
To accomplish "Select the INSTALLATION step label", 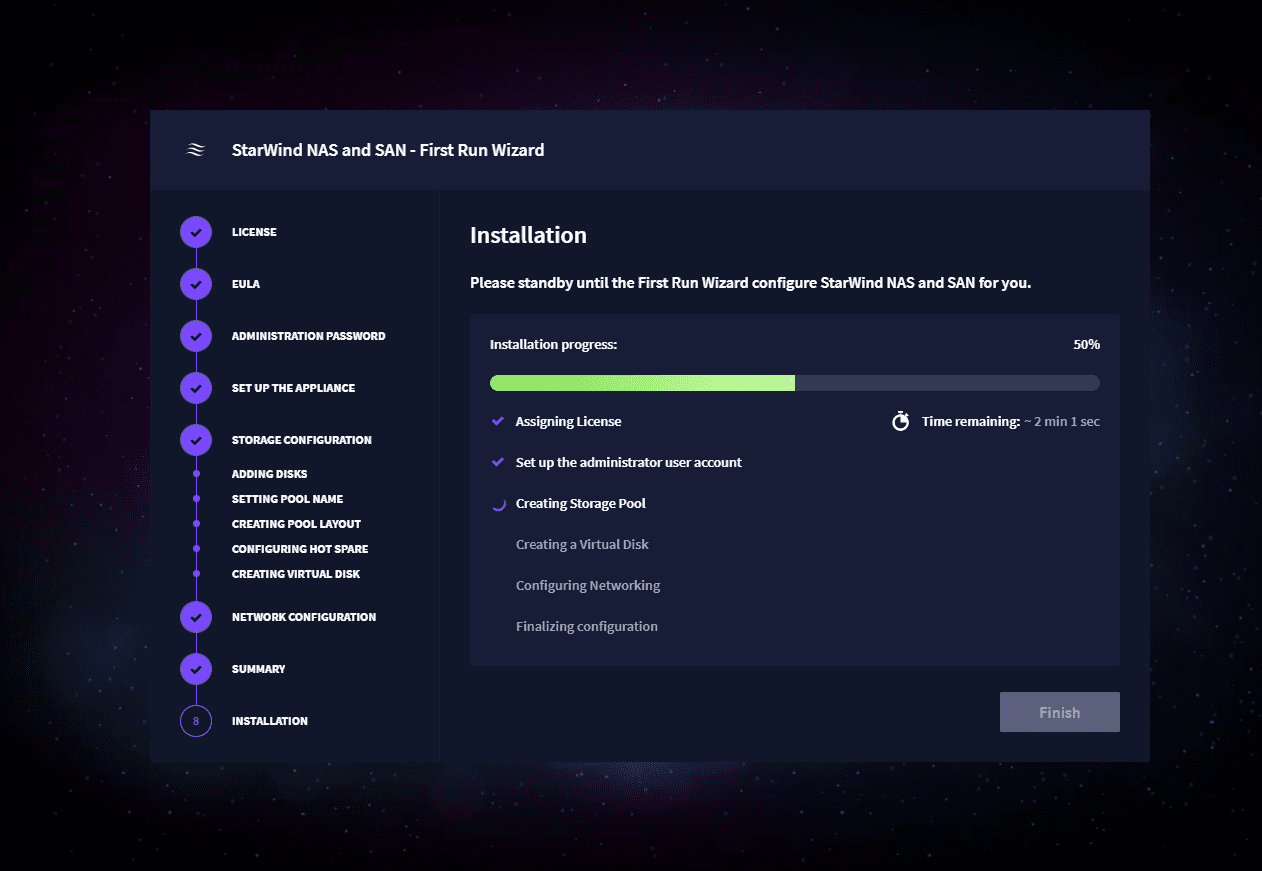I will [270, 721].
